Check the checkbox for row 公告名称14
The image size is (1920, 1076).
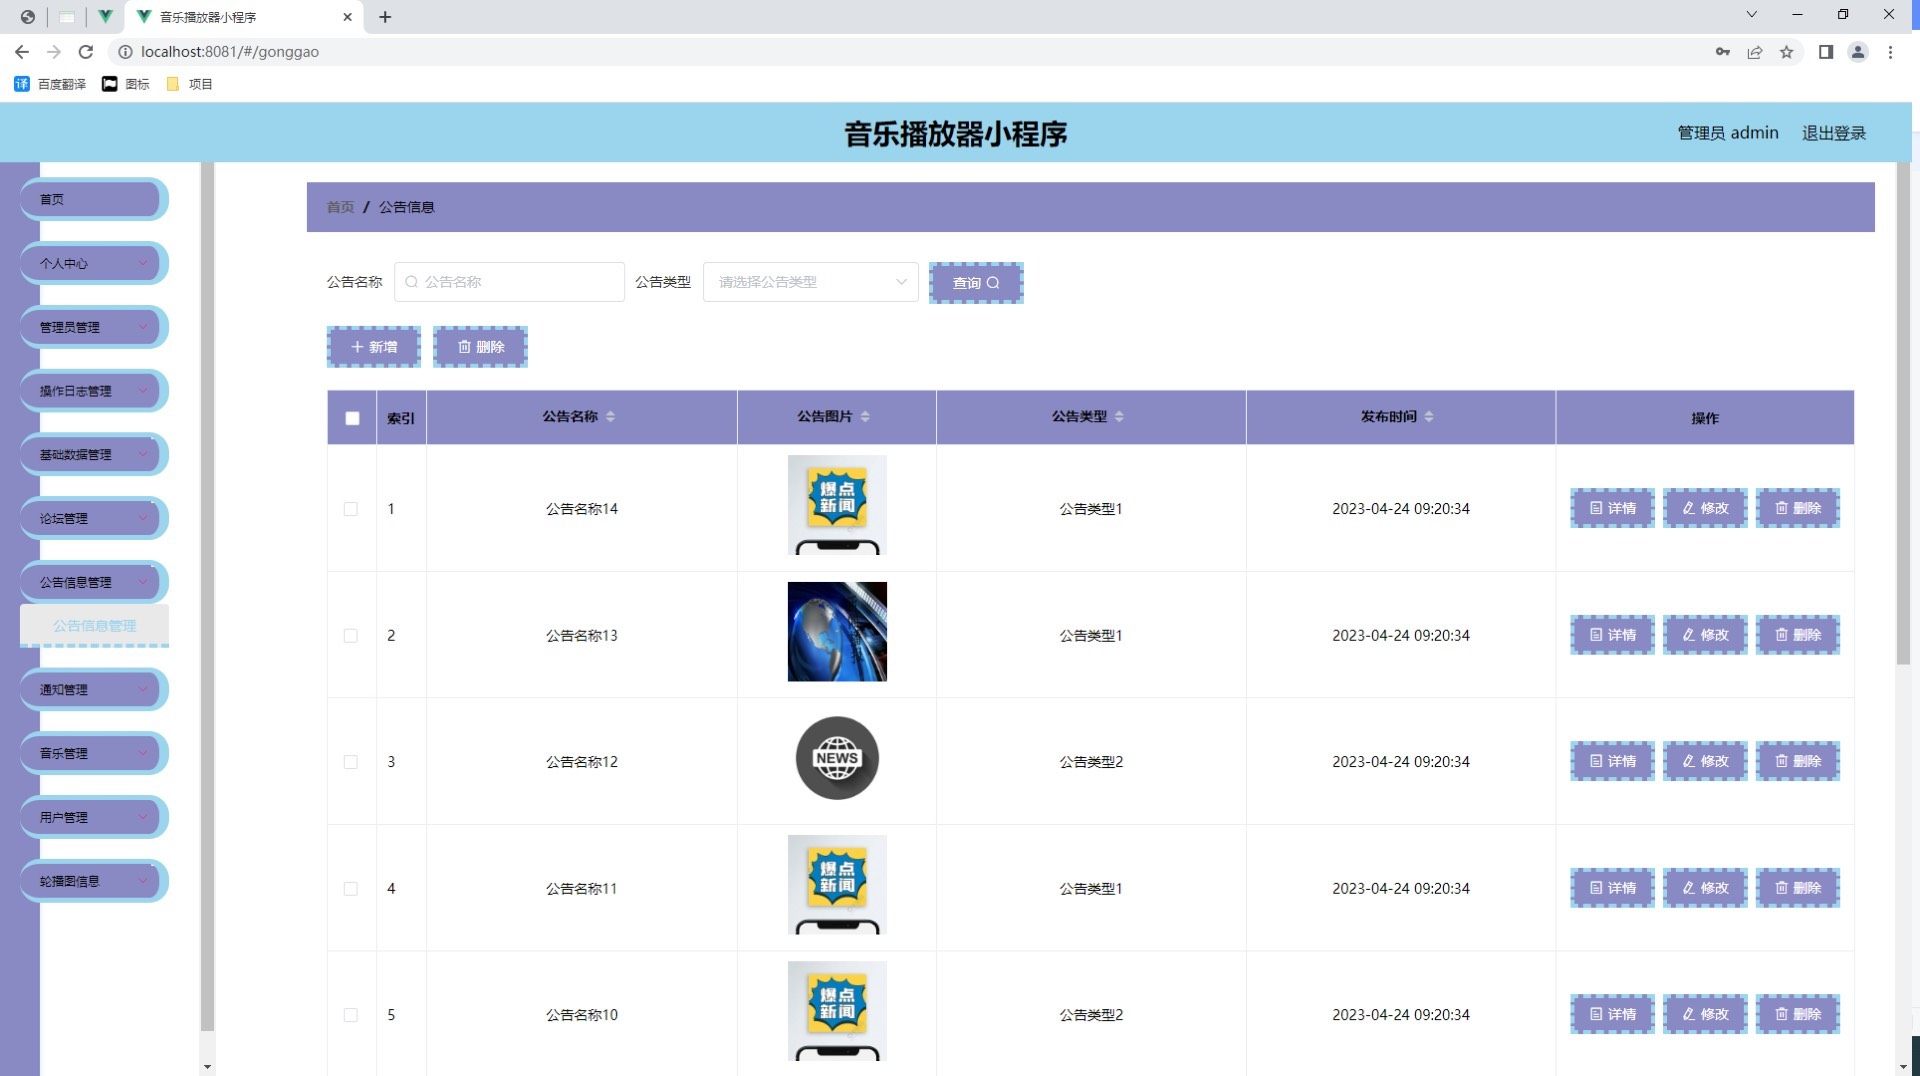pos(351,509)
